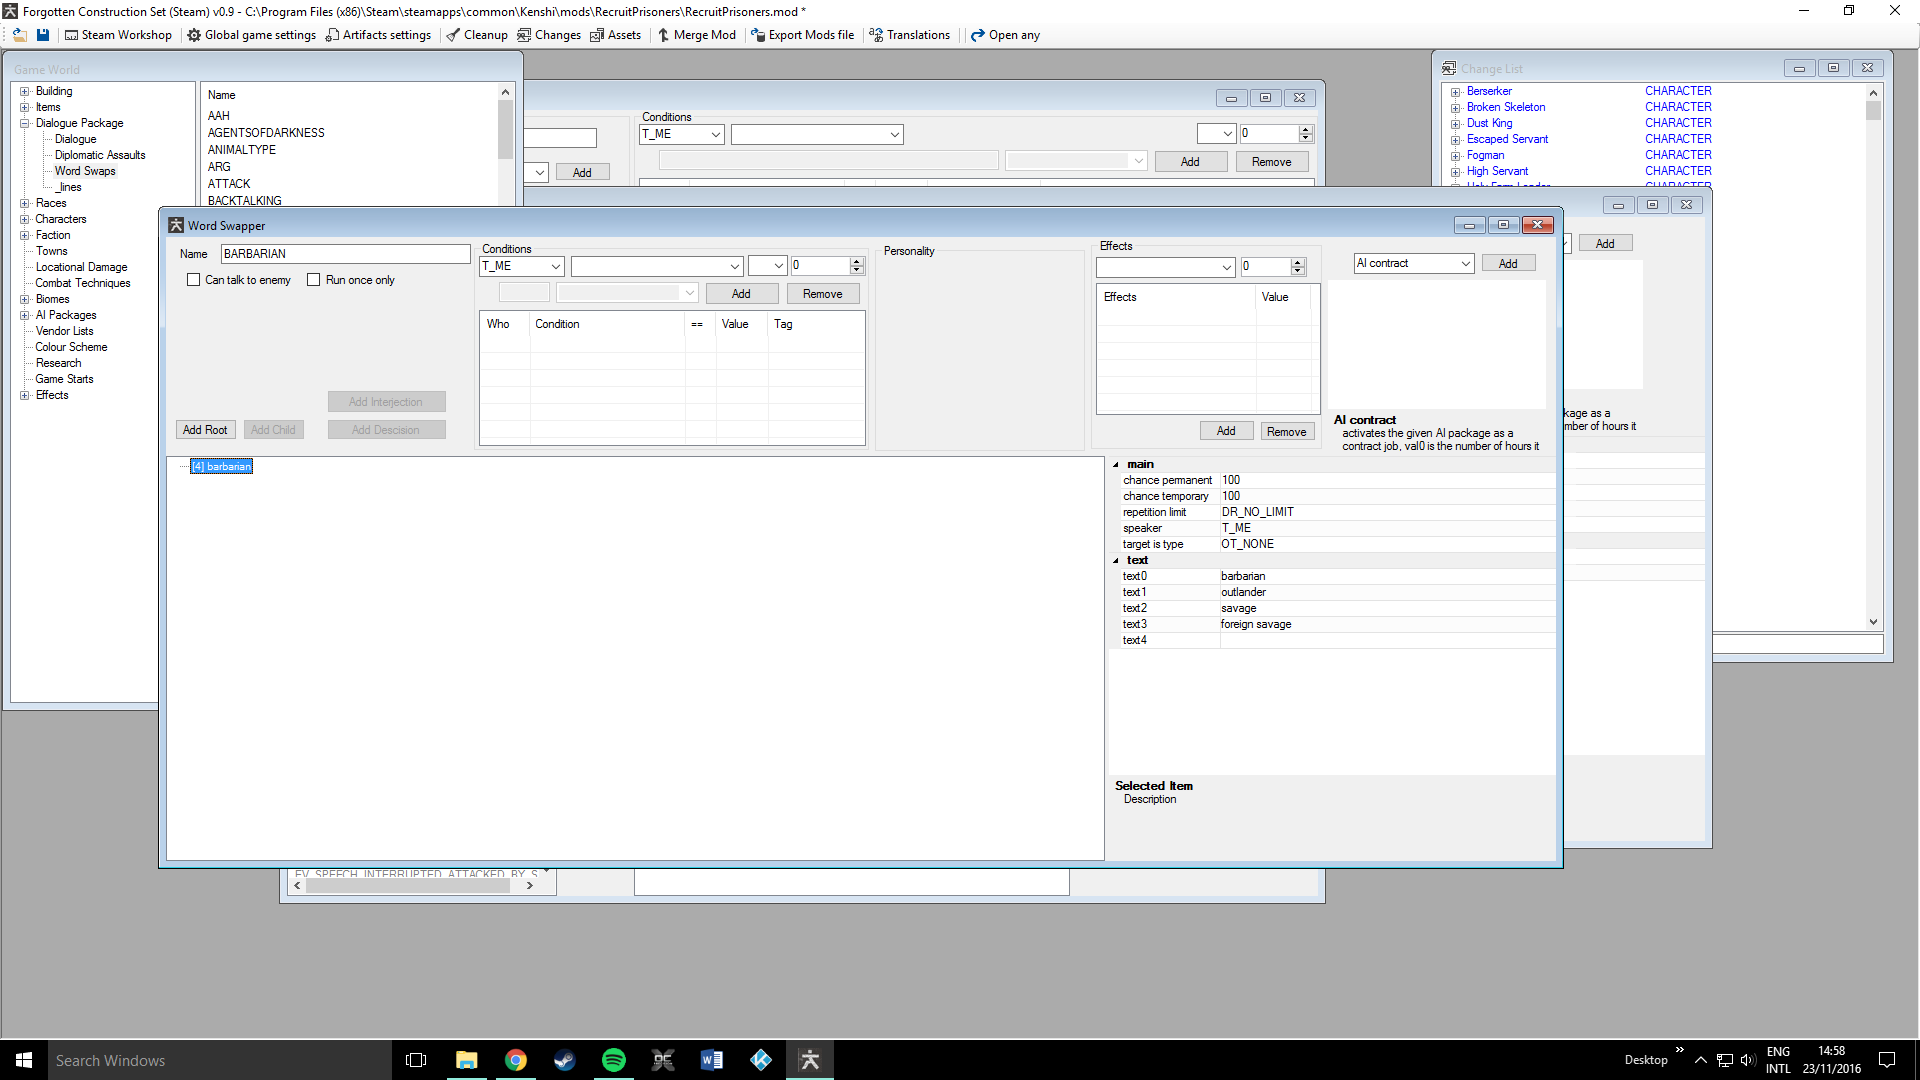Viewport: 1920px width, 1080px height.
Task: Expand the Berserker entry in Change List
Action: (1456, 92)
